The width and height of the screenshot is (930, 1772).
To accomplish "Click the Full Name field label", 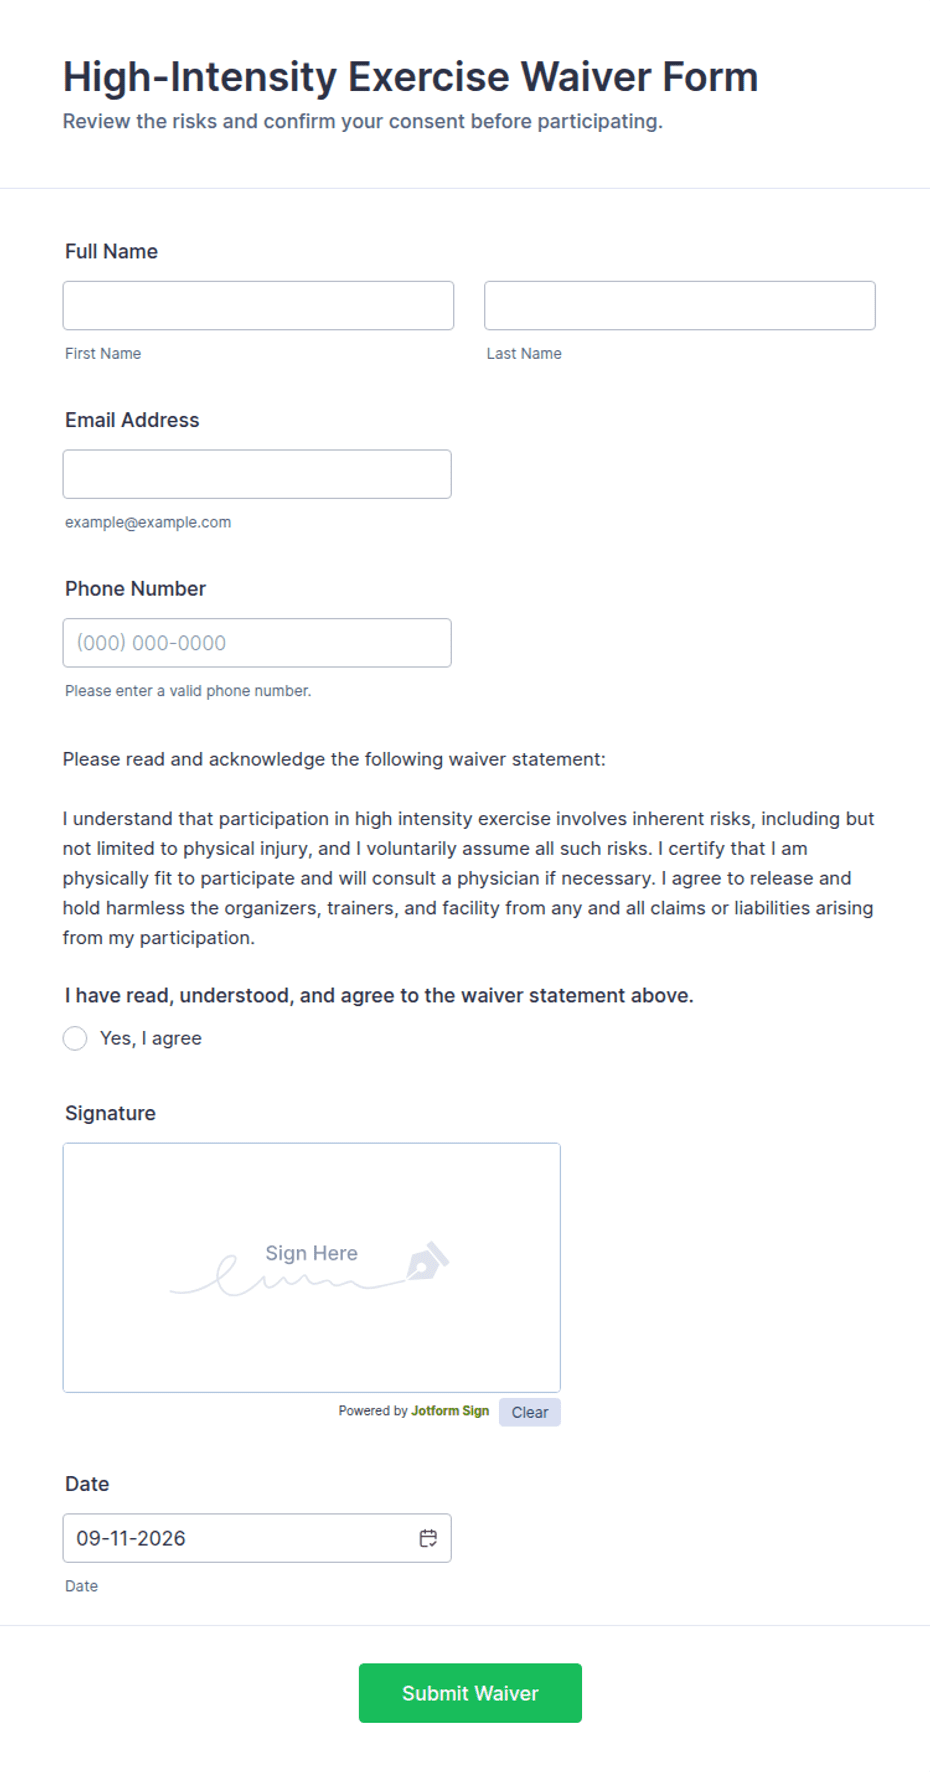I will coord(111,251).
